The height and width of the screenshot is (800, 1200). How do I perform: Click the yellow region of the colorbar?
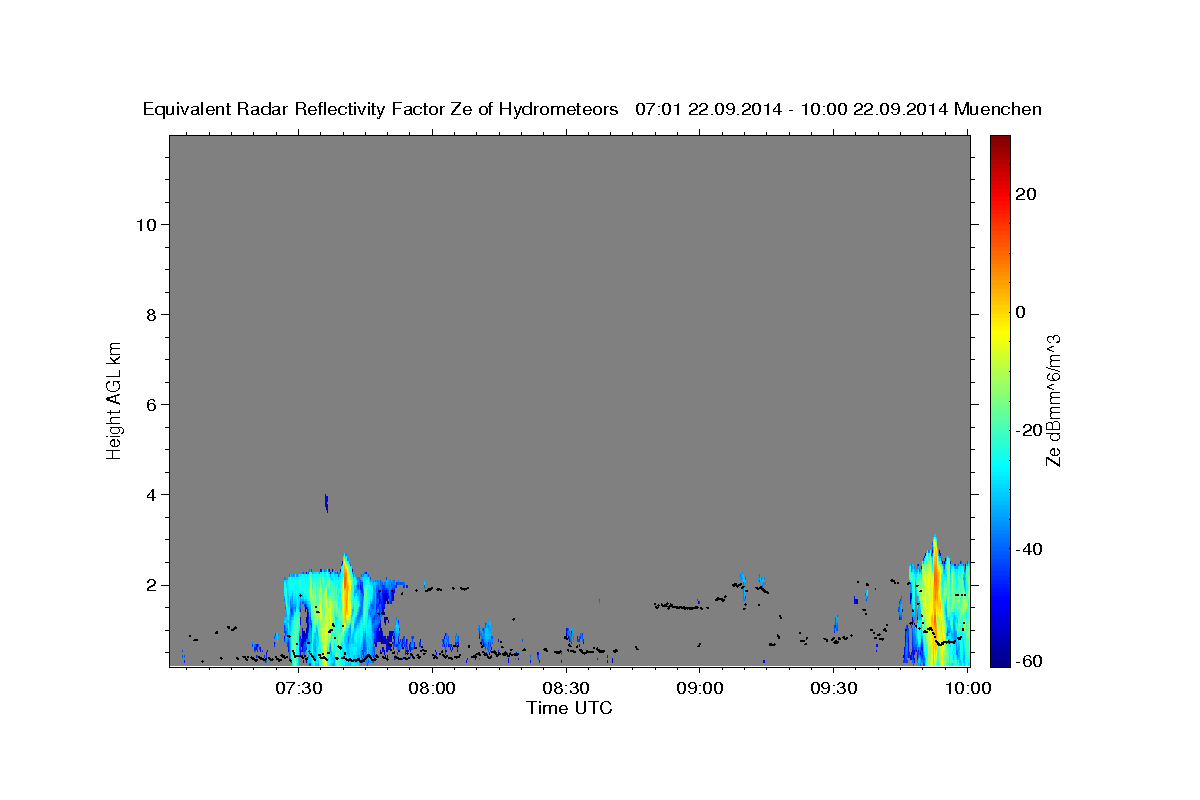point(998,330)
